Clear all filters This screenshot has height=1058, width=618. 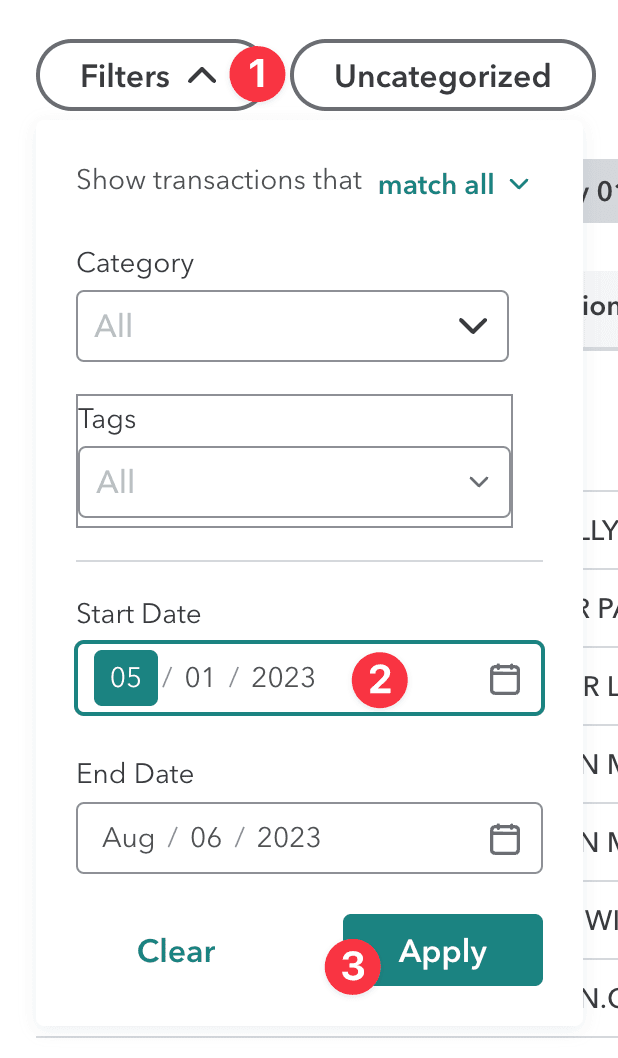tap(176, 951)
